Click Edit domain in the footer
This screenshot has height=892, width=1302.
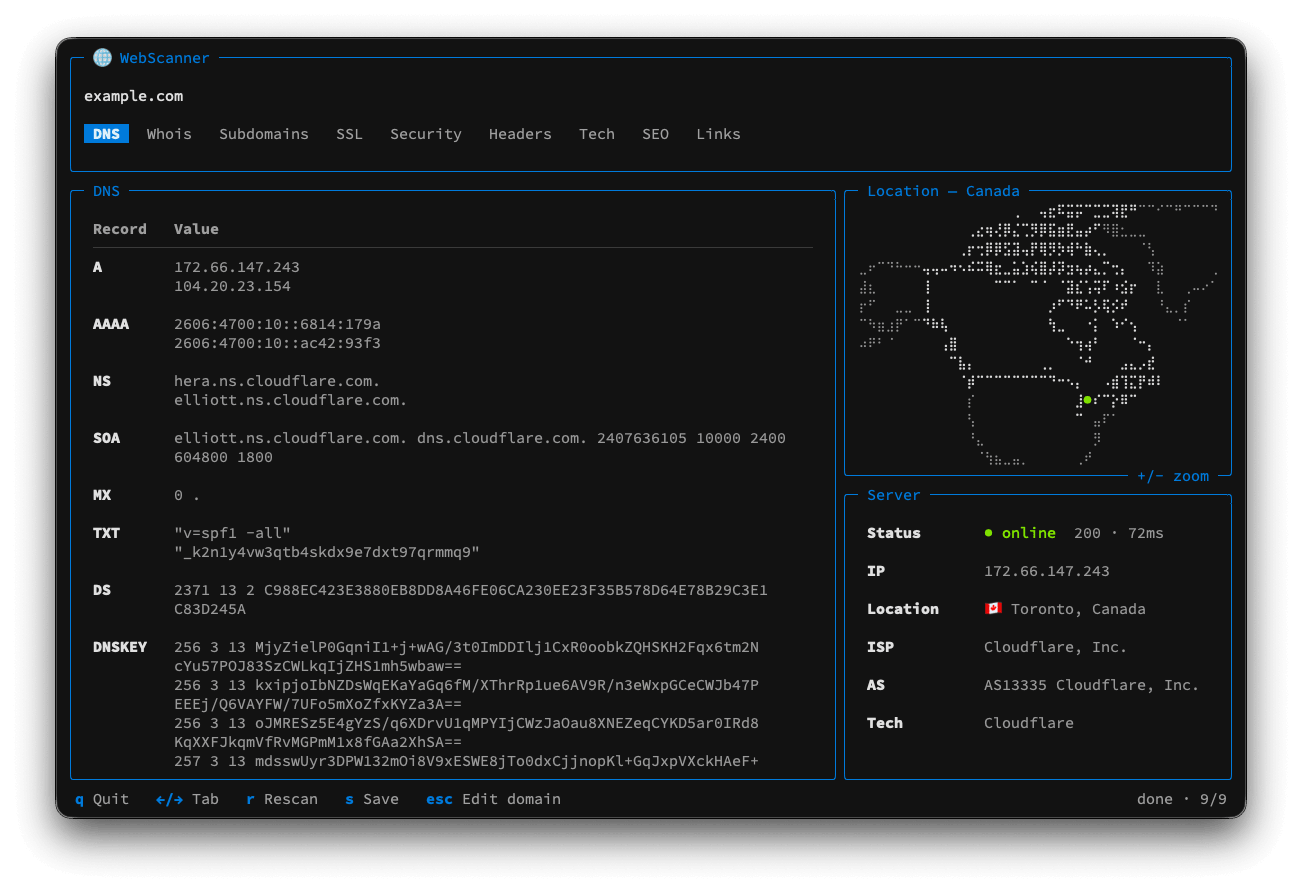493,799
